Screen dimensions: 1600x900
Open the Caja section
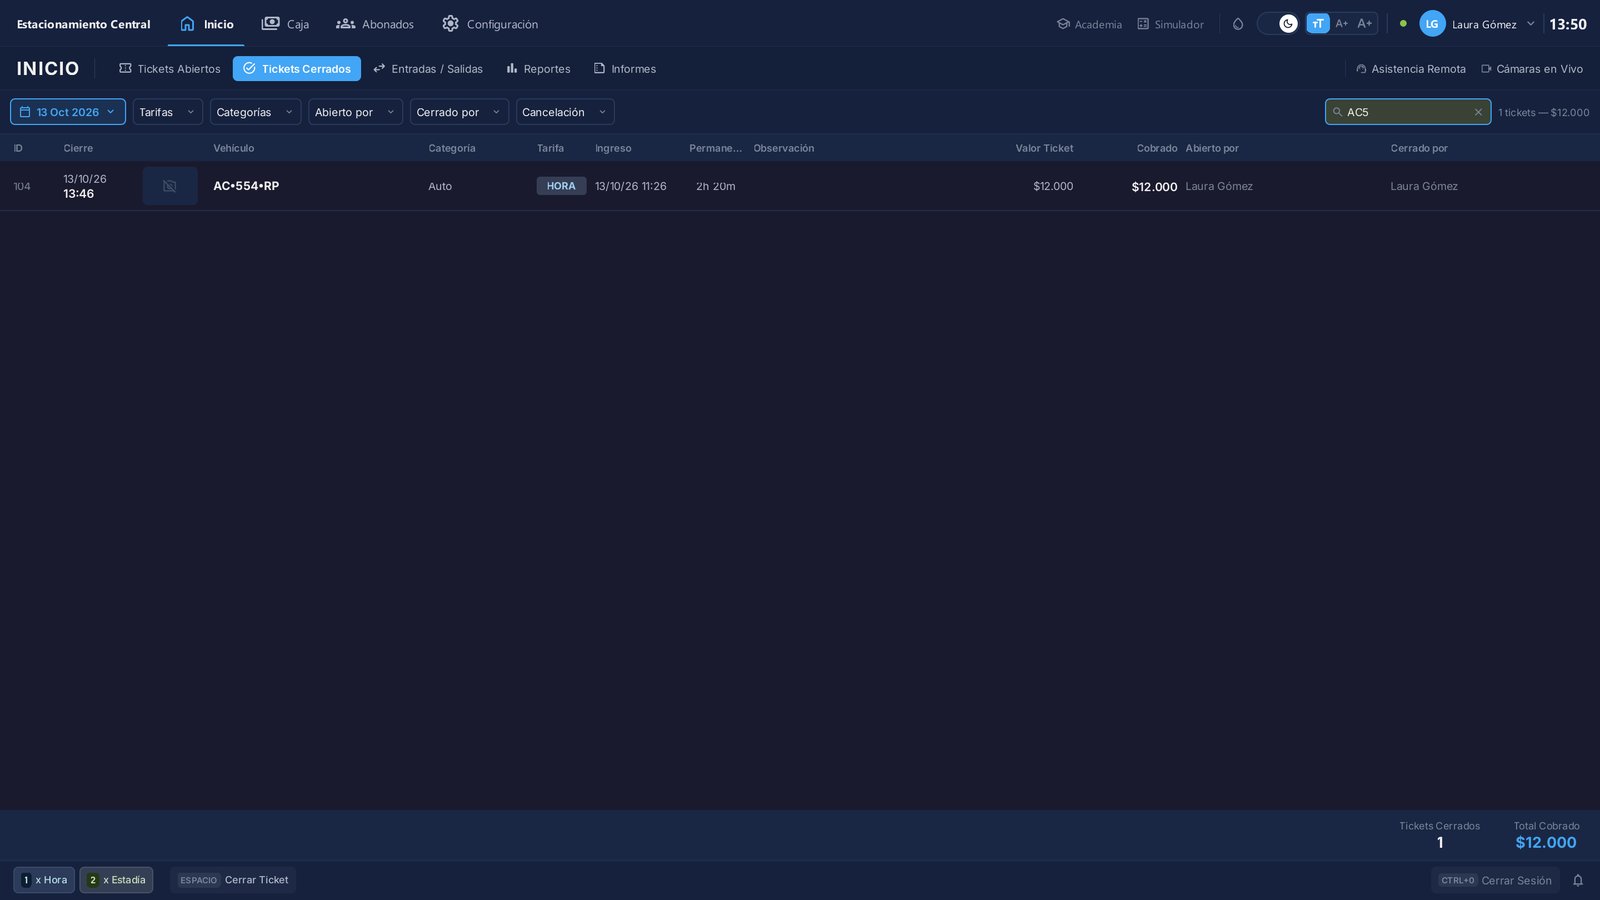click(285, 24)
